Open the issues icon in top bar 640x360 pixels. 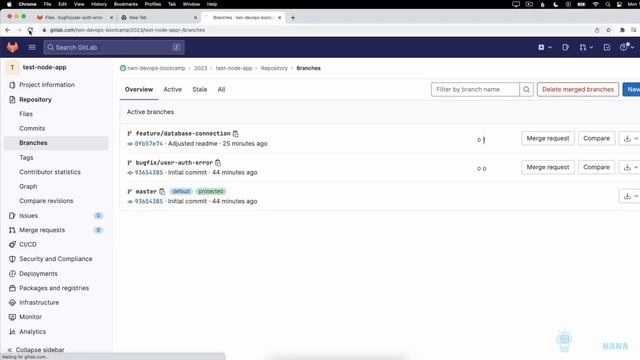pos(565,47)
